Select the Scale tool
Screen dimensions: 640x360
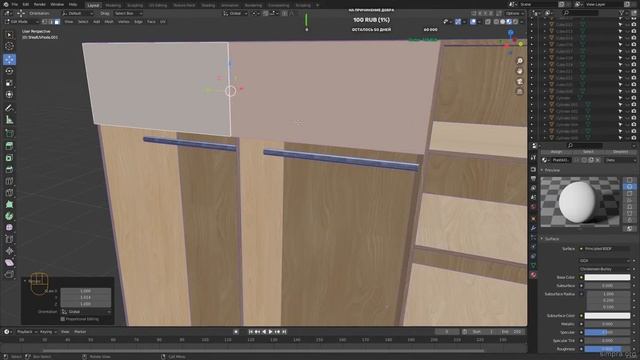9,83
